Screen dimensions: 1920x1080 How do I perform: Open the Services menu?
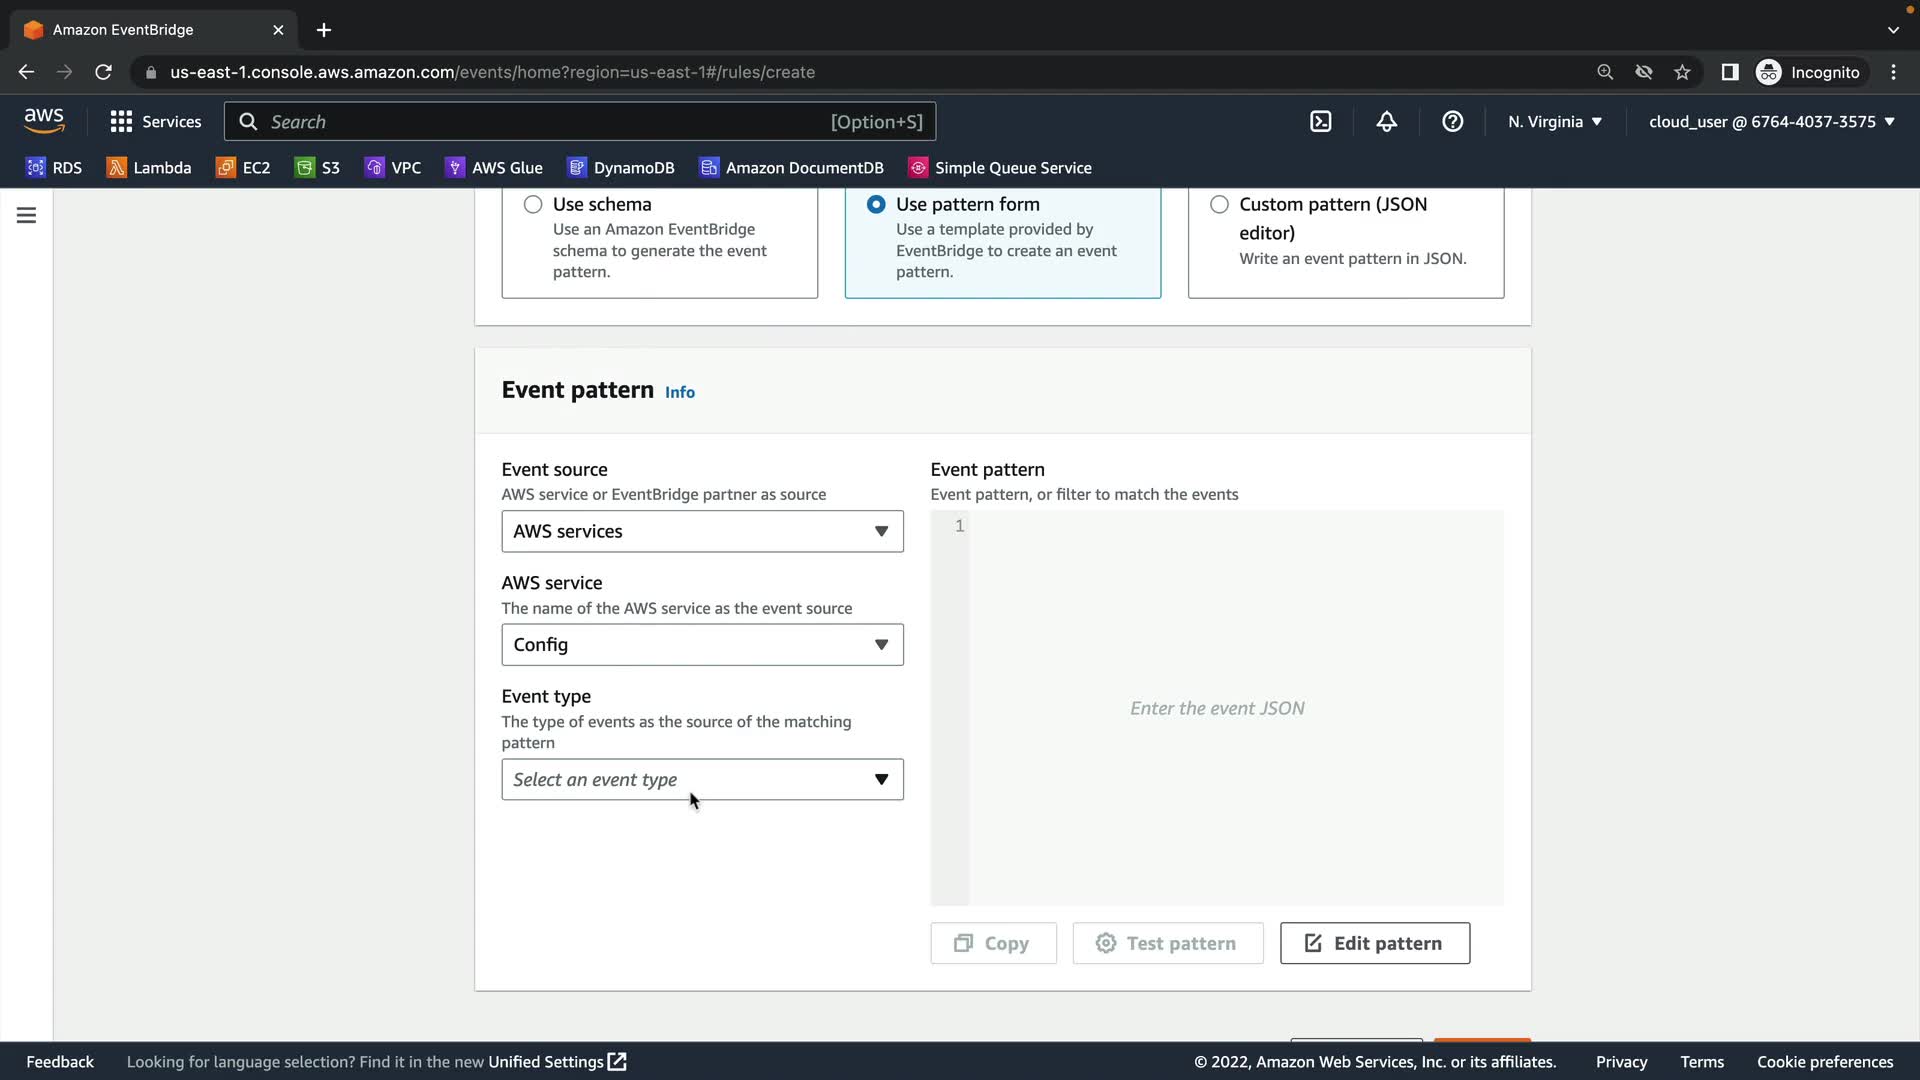(156, 122)
